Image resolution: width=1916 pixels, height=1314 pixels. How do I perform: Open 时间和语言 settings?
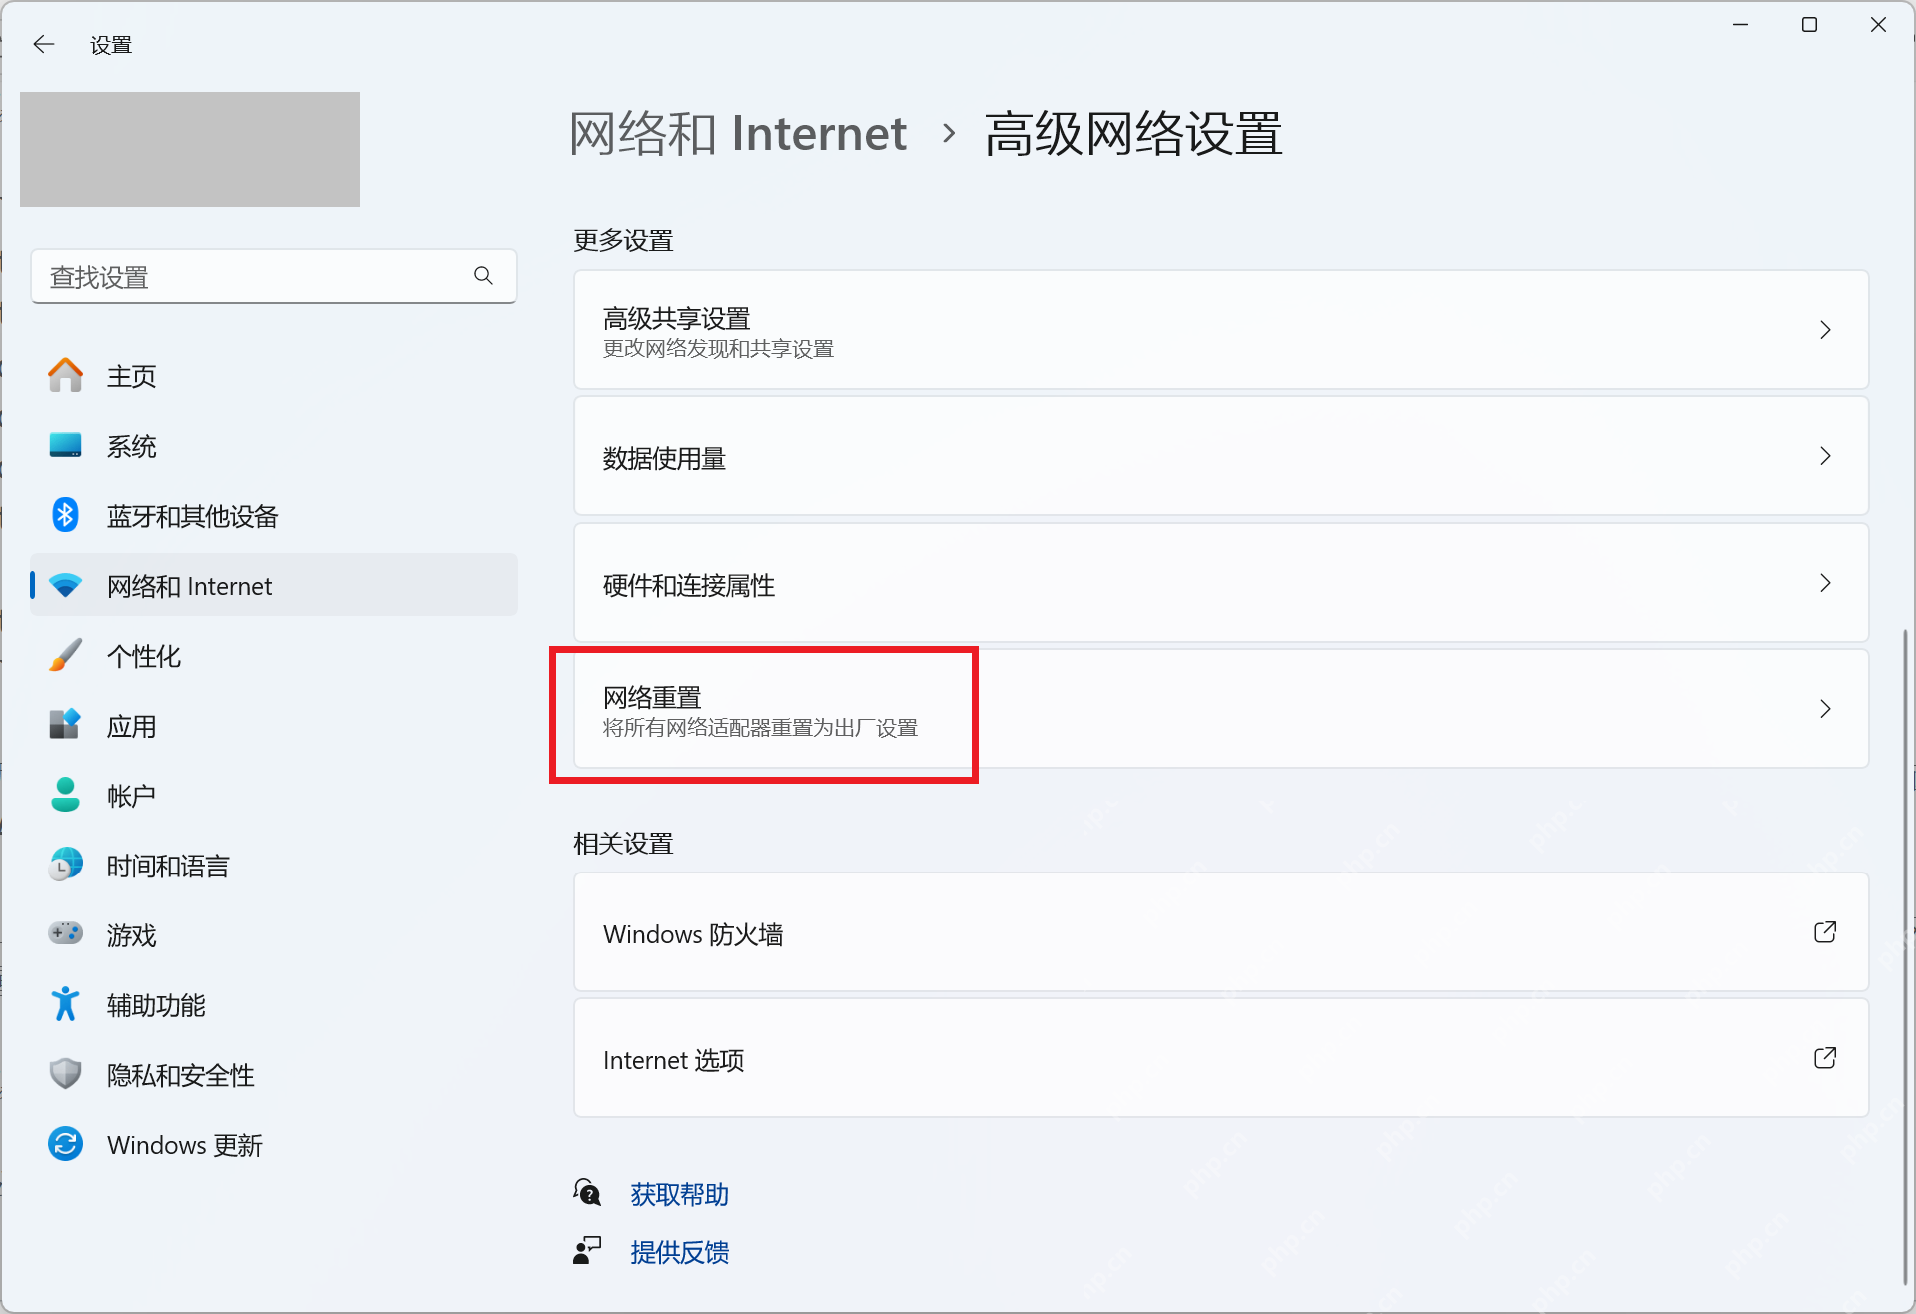pos(274,866)
